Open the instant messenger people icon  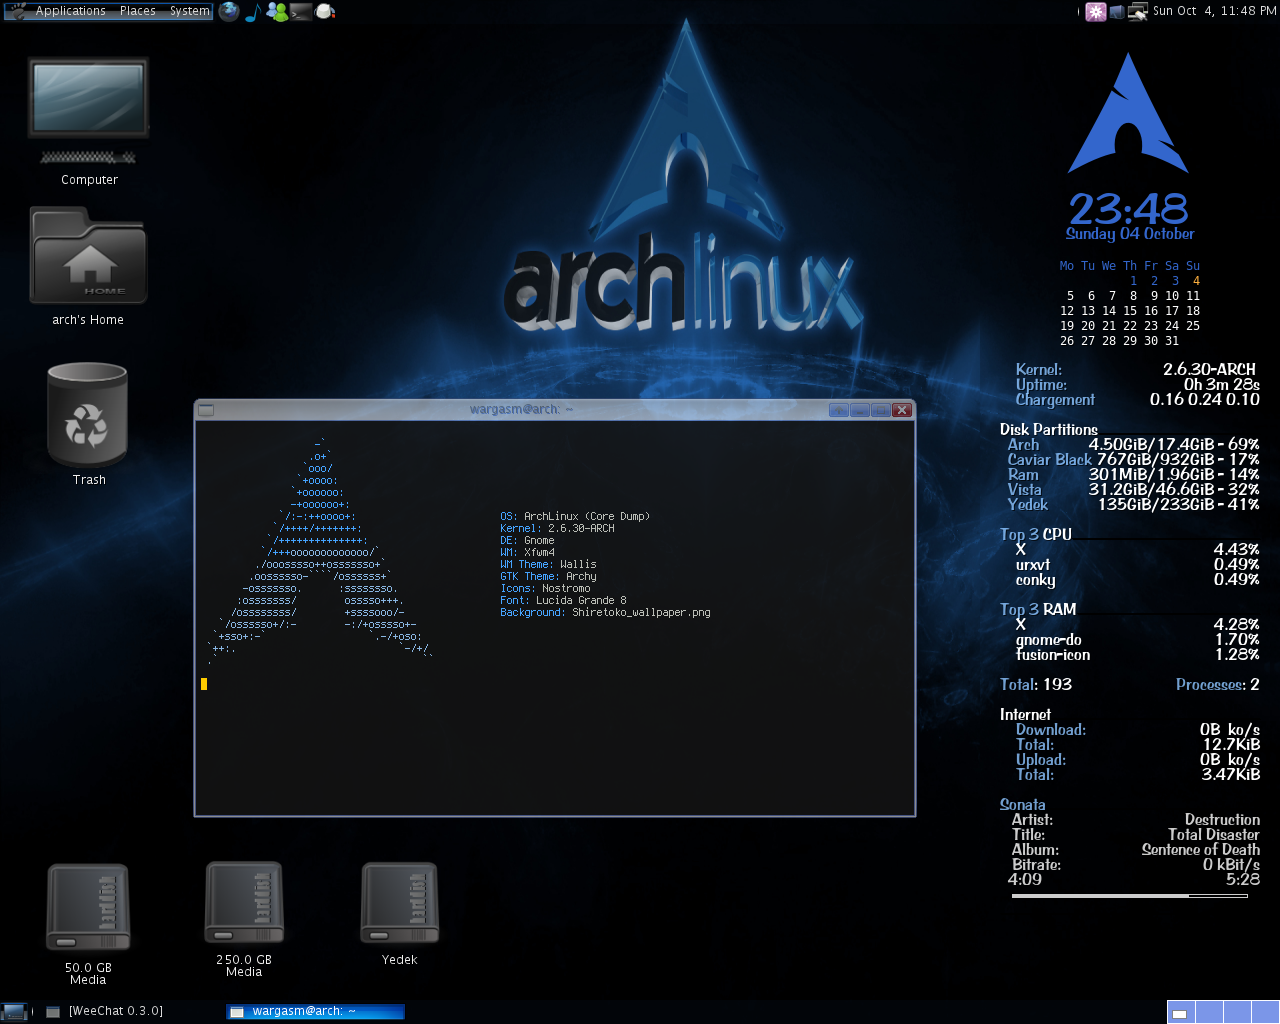(x=277, y=12)
